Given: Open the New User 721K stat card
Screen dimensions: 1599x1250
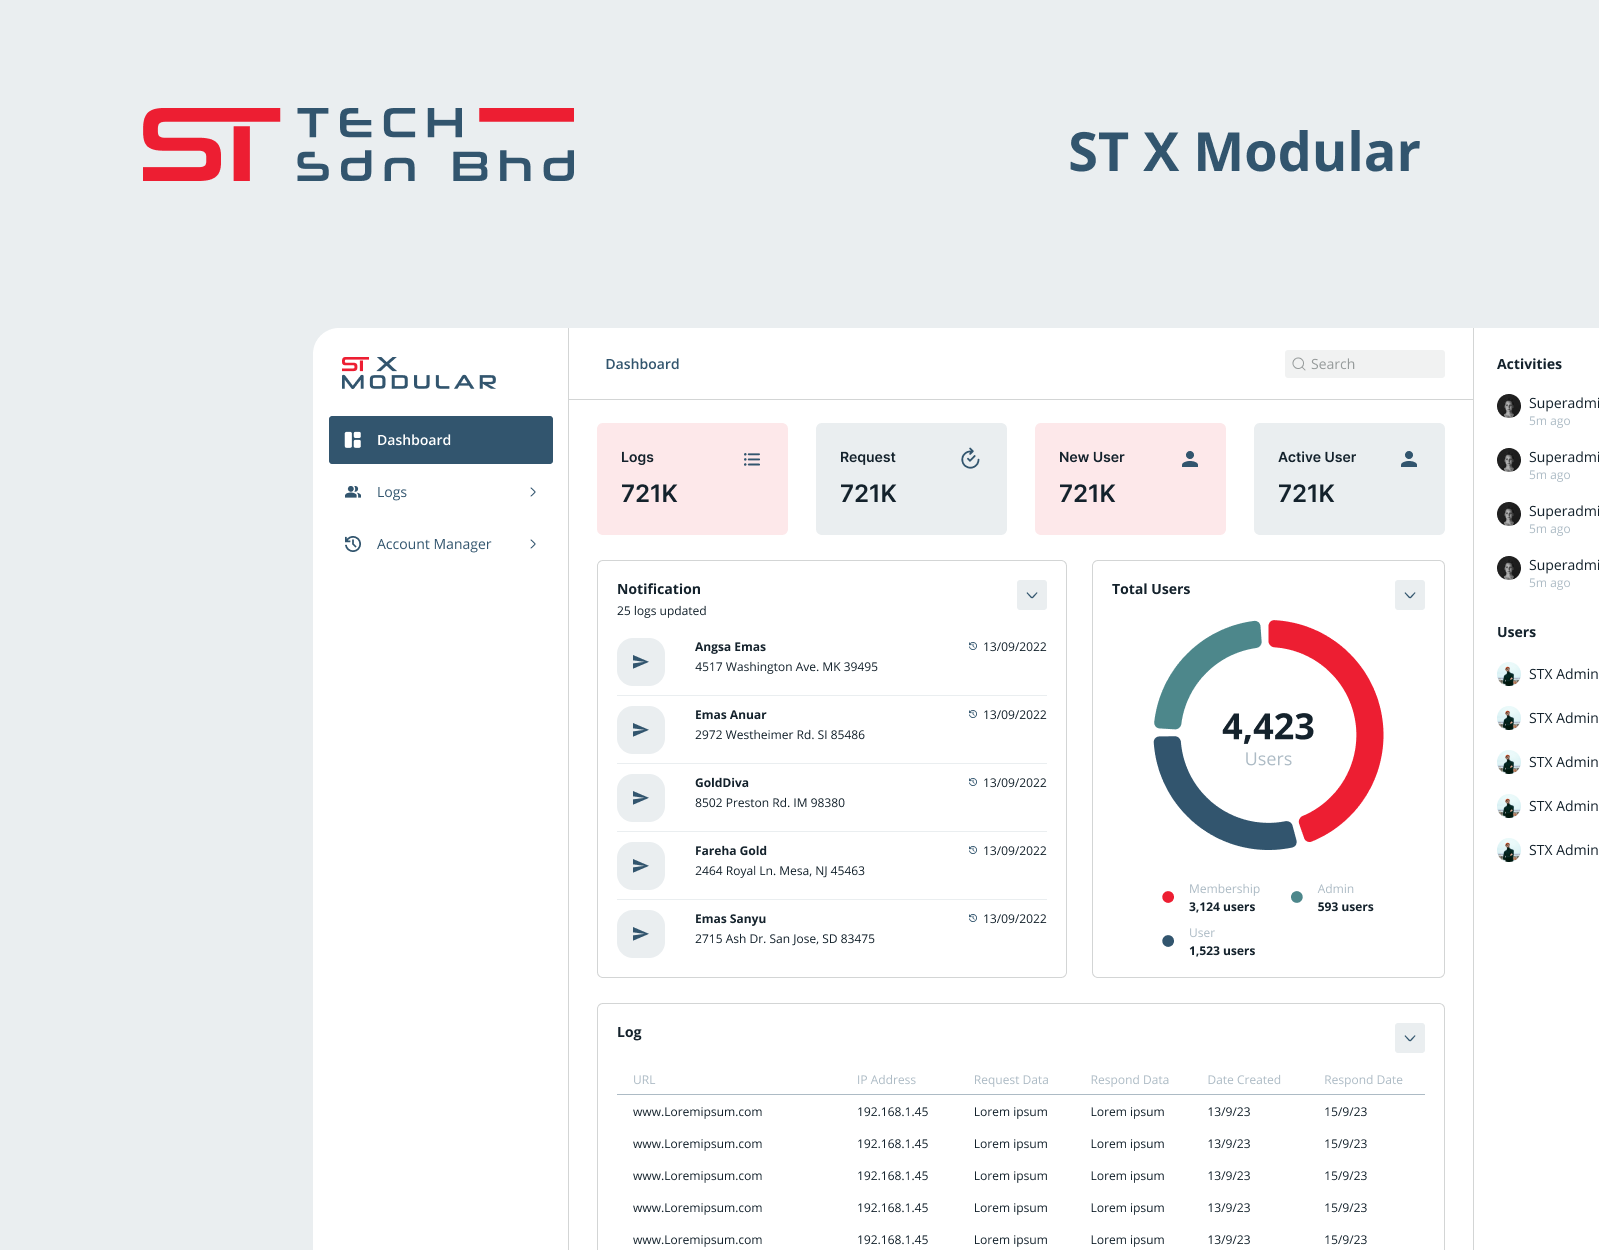Looking at the screenshot, I should pos(1130,479).
